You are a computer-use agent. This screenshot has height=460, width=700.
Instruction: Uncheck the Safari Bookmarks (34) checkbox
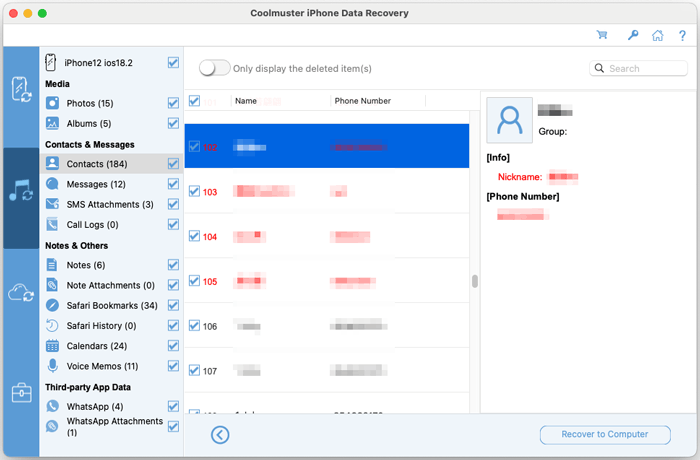coord(173,305)
